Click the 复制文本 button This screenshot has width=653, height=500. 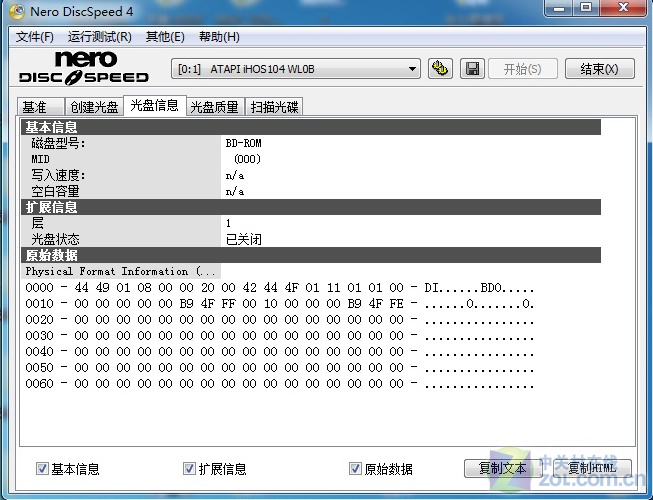502,468
